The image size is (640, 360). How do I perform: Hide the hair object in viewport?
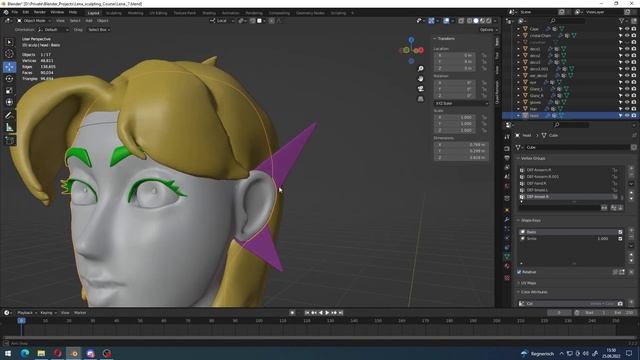pos(627,109)
